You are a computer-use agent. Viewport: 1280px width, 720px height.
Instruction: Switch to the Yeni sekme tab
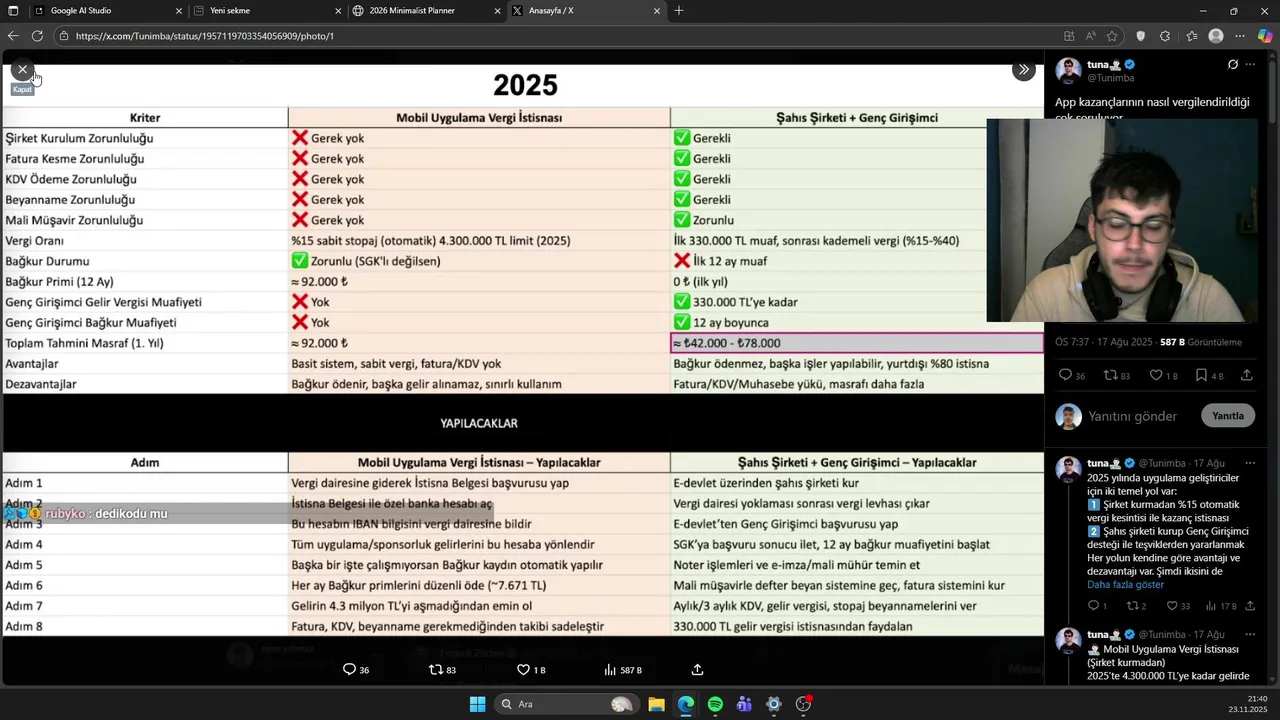pos(266,11)
